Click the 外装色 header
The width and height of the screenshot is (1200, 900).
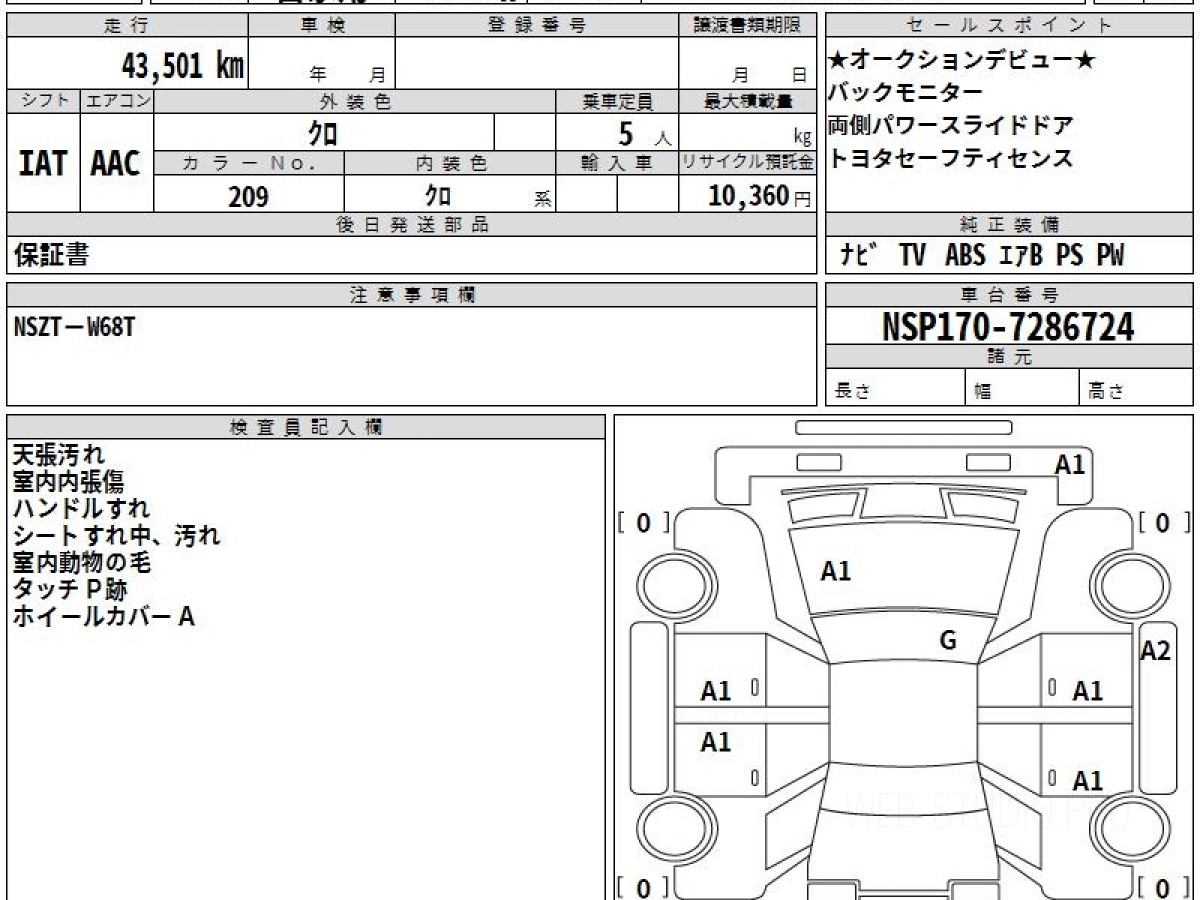point(355,101)
